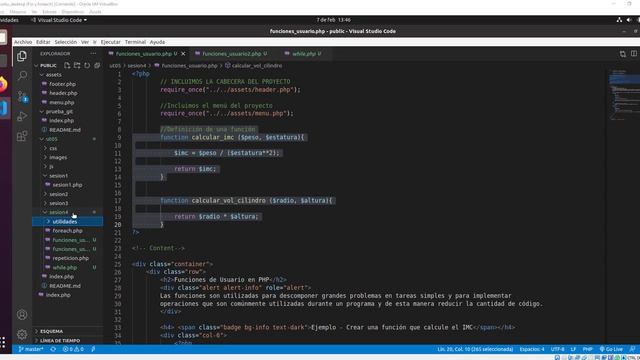Open the clock showing 7 de feb 13:46
The image size is (640, 360).
tap(333, 20)
